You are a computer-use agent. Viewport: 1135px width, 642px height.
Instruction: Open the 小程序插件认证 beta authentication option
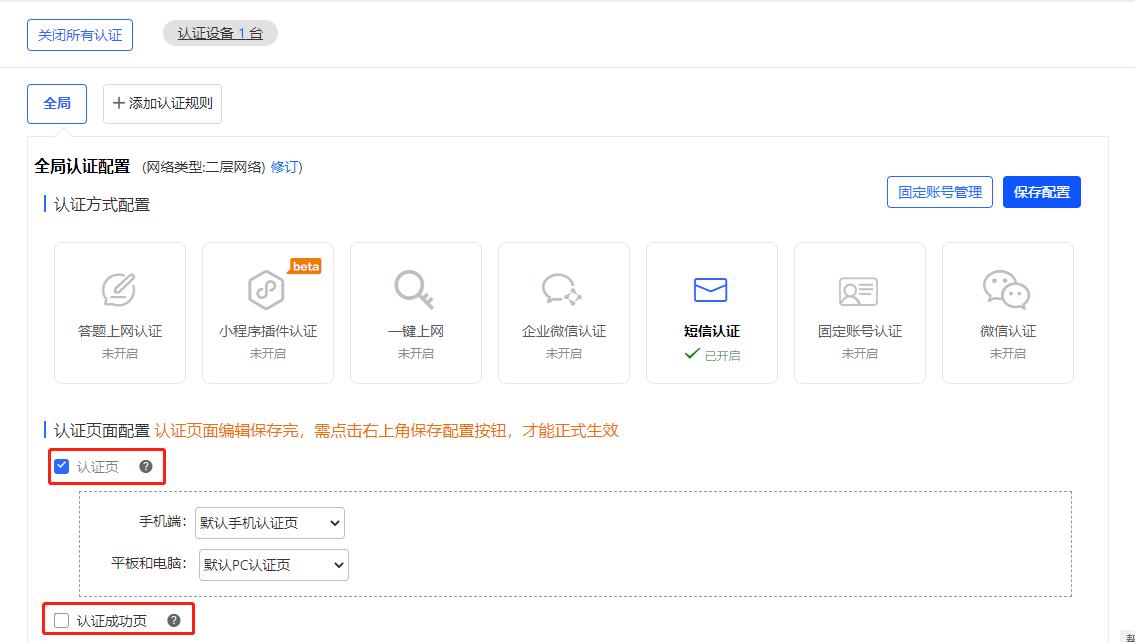tap(267, 290)
